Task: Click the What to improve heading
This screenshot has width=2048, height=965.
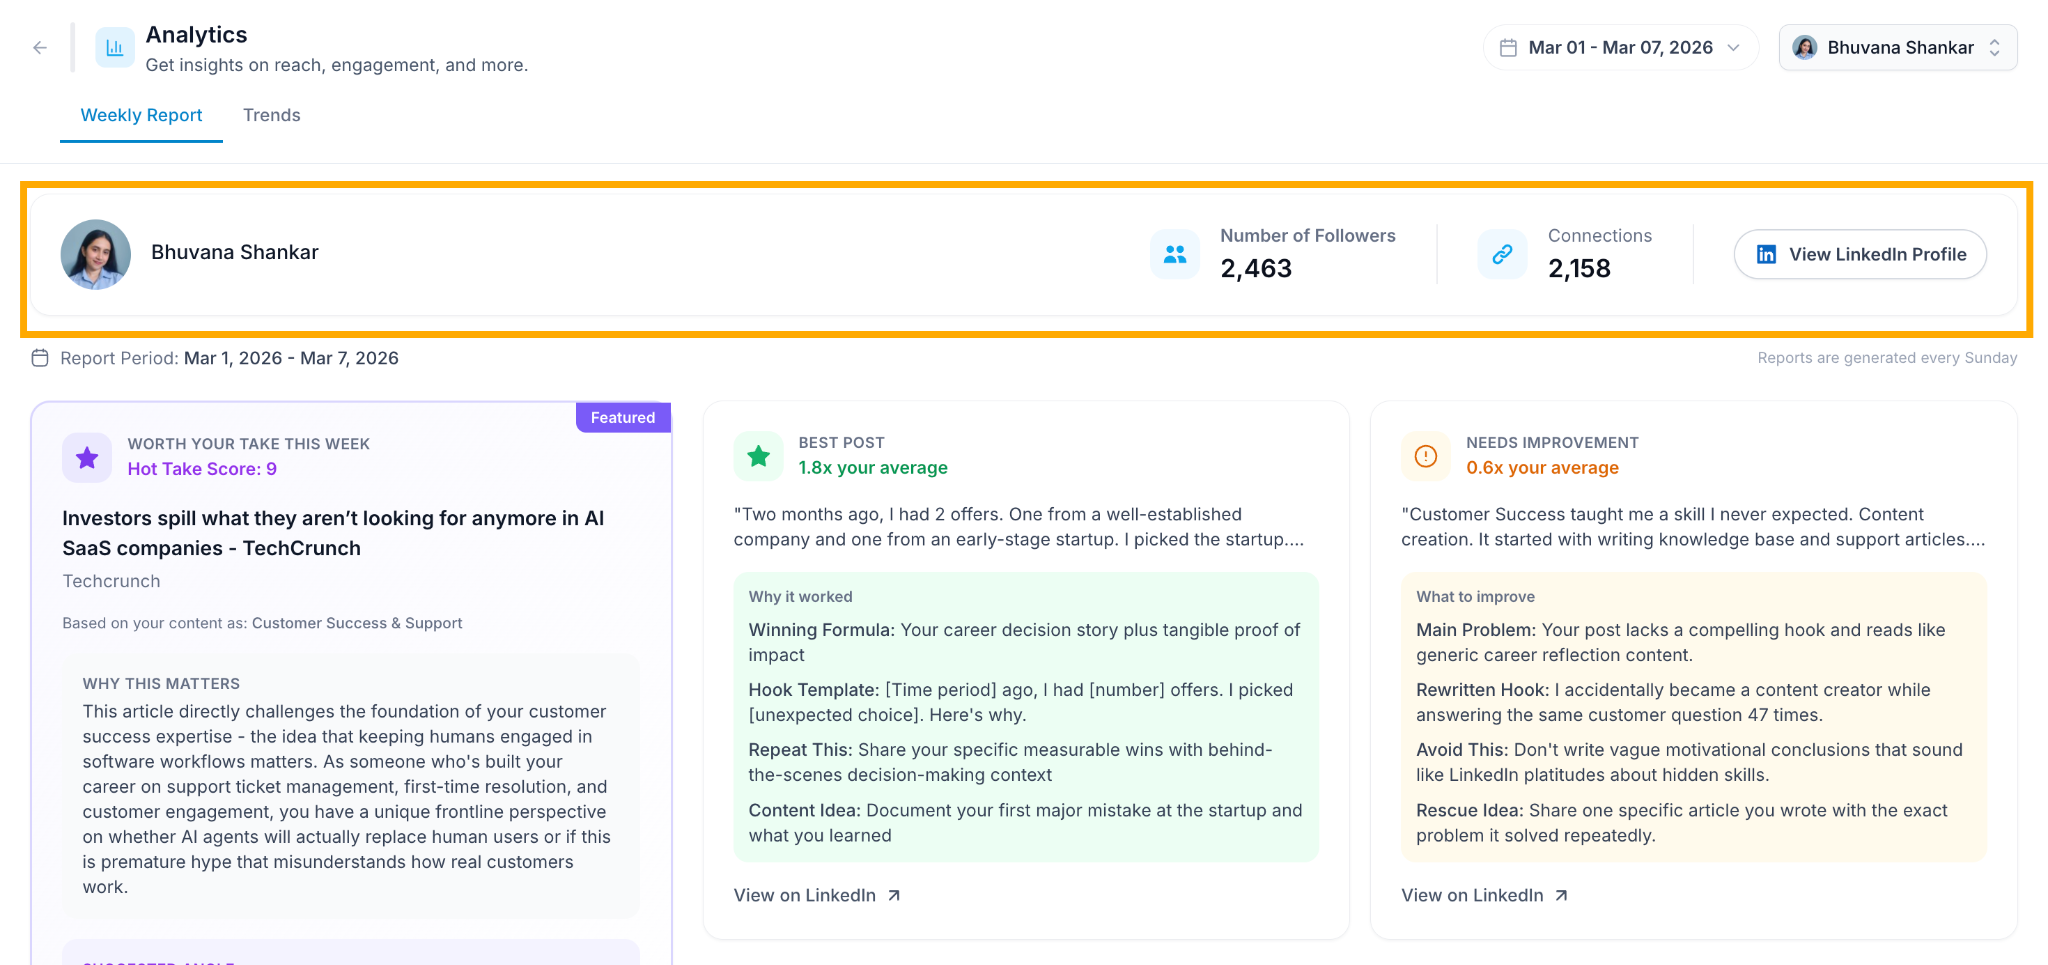Action: coord(1475,597)
